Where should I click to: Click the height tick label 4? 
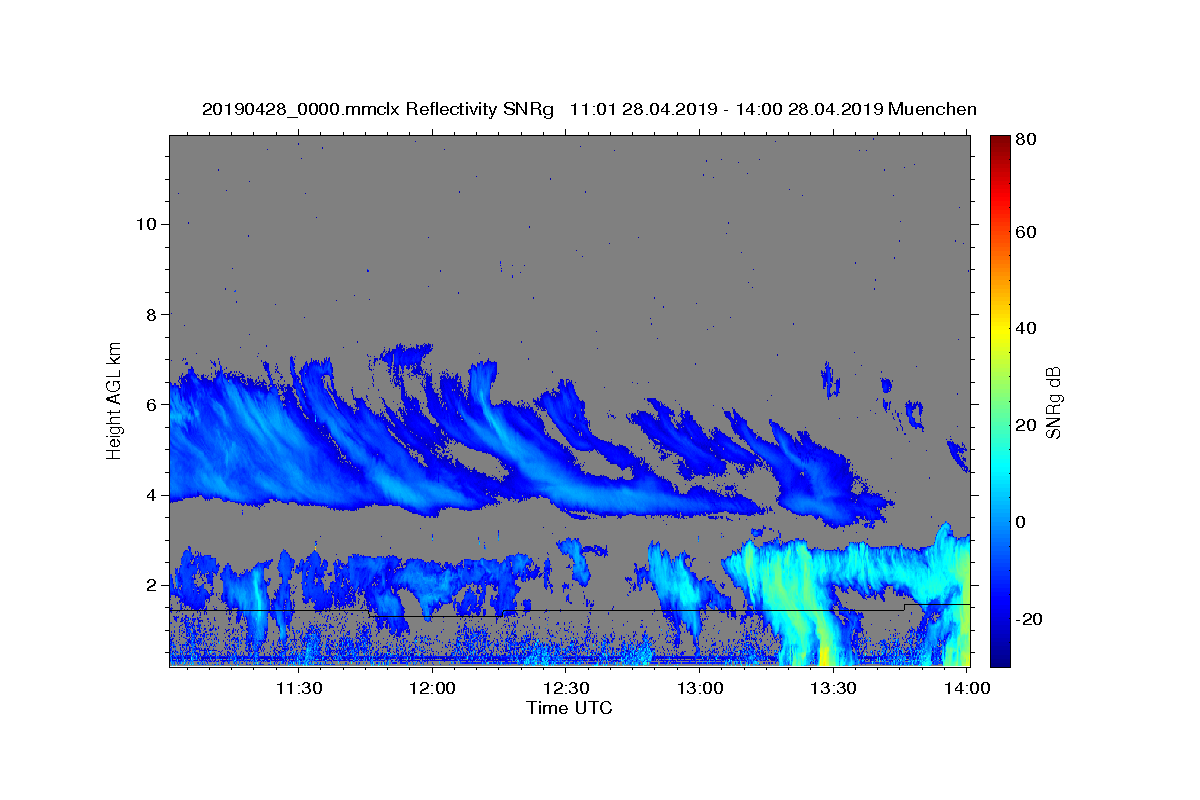click(150, 495)
